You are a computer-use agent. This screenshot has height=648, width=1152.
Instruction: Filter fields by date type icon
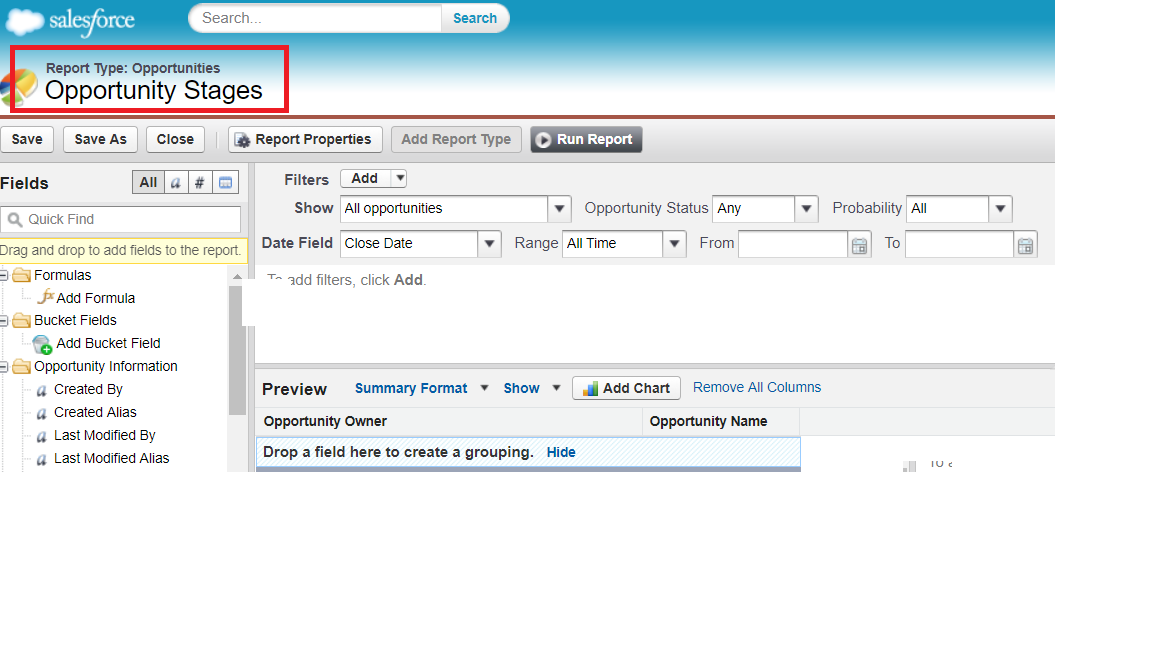click(x=226, y=182)
